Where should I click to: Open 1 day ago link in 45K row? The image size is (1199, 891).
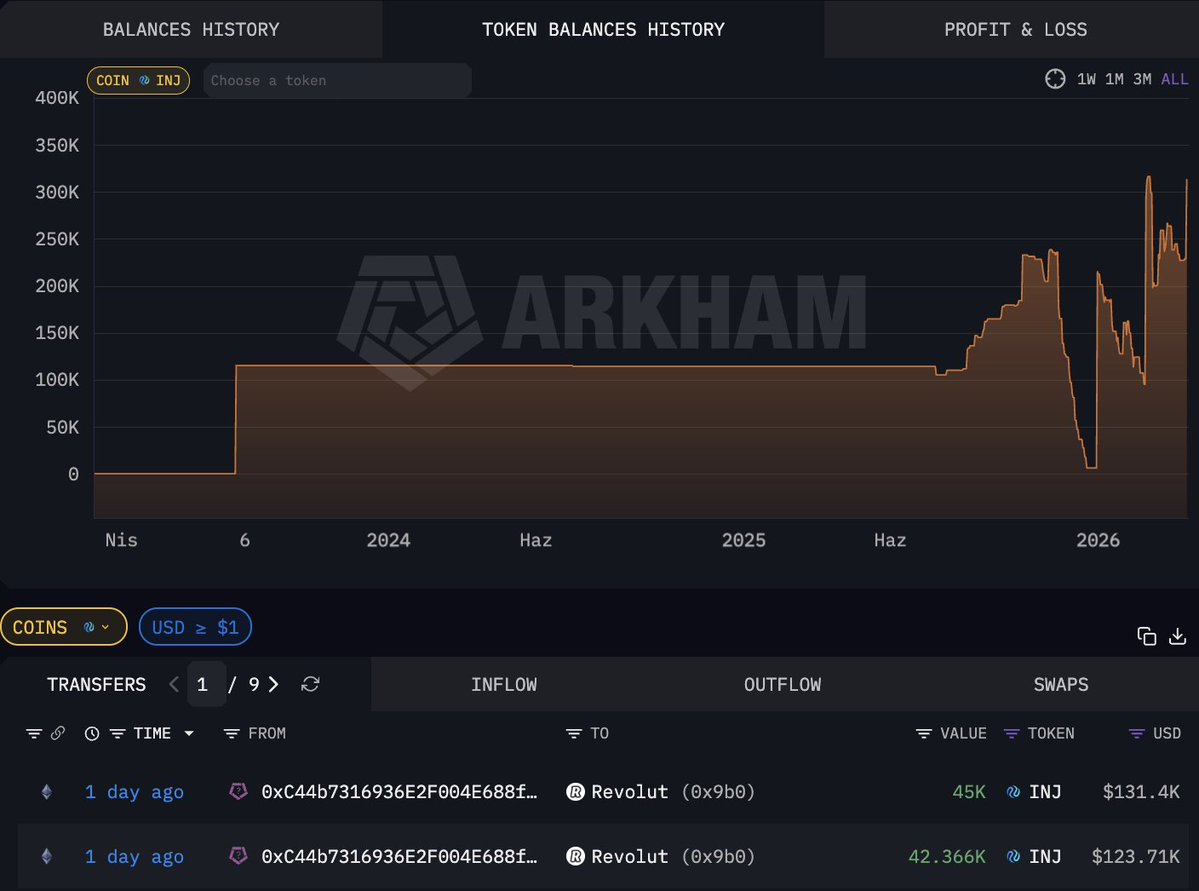(x=135, y=792)
